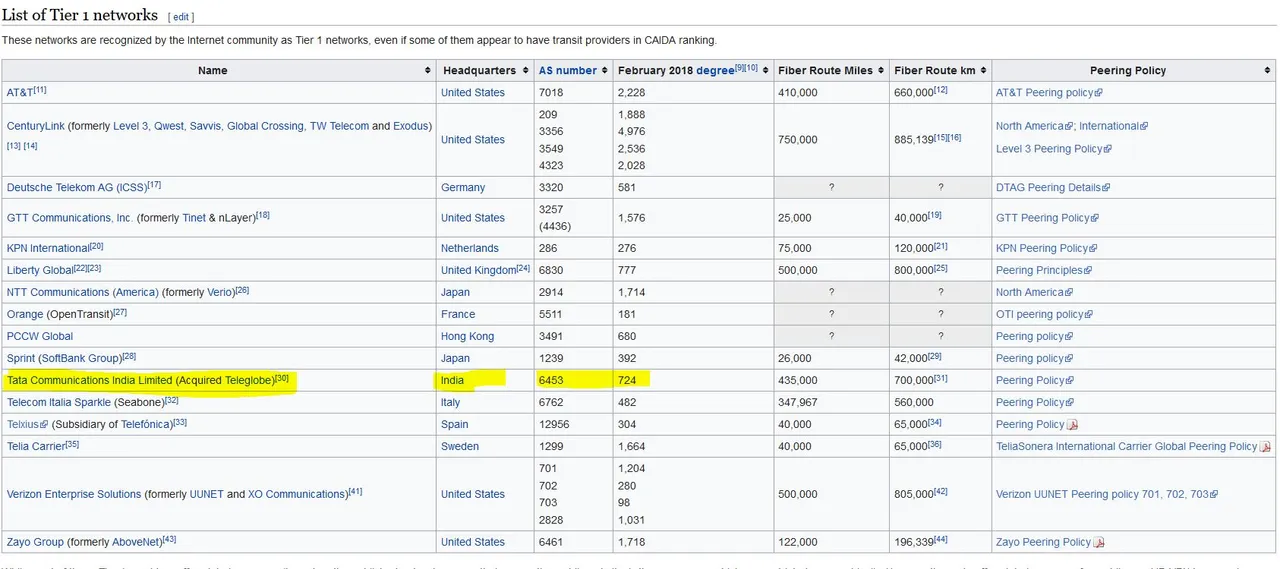Open Telecom Italia Sparkle link
The width and height of the screenshot is (1280, 569).
[x=59, y=403]
